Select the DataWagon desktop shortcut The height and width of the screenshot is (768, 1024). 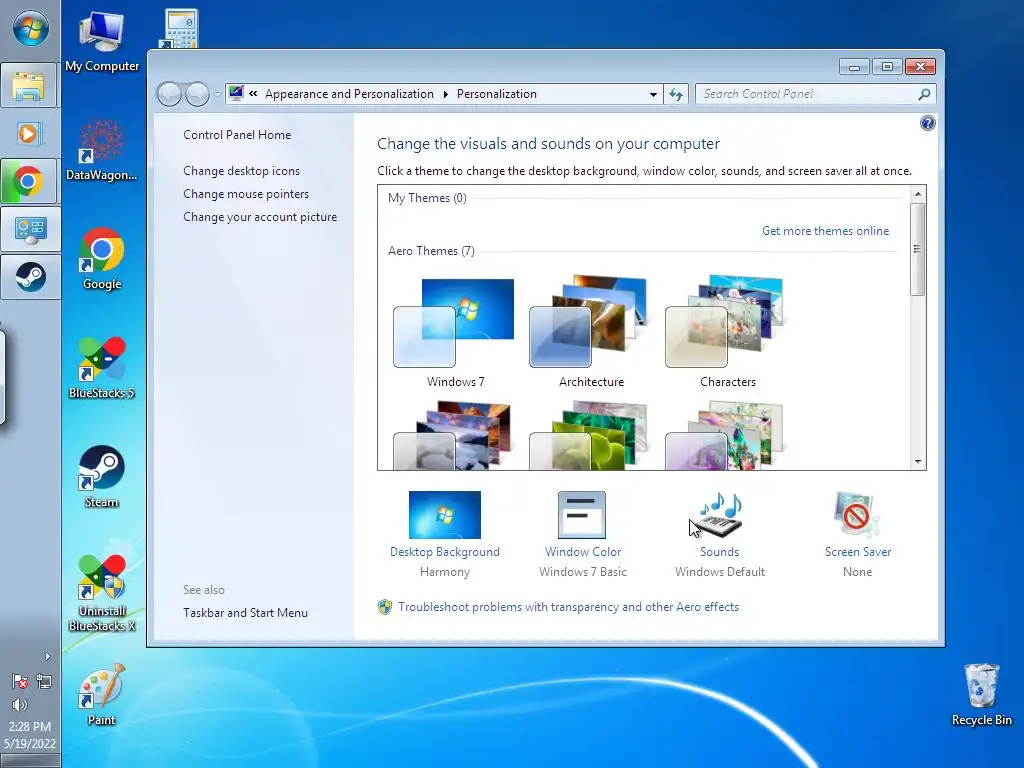pyautogui.click(x=101, y=150)
